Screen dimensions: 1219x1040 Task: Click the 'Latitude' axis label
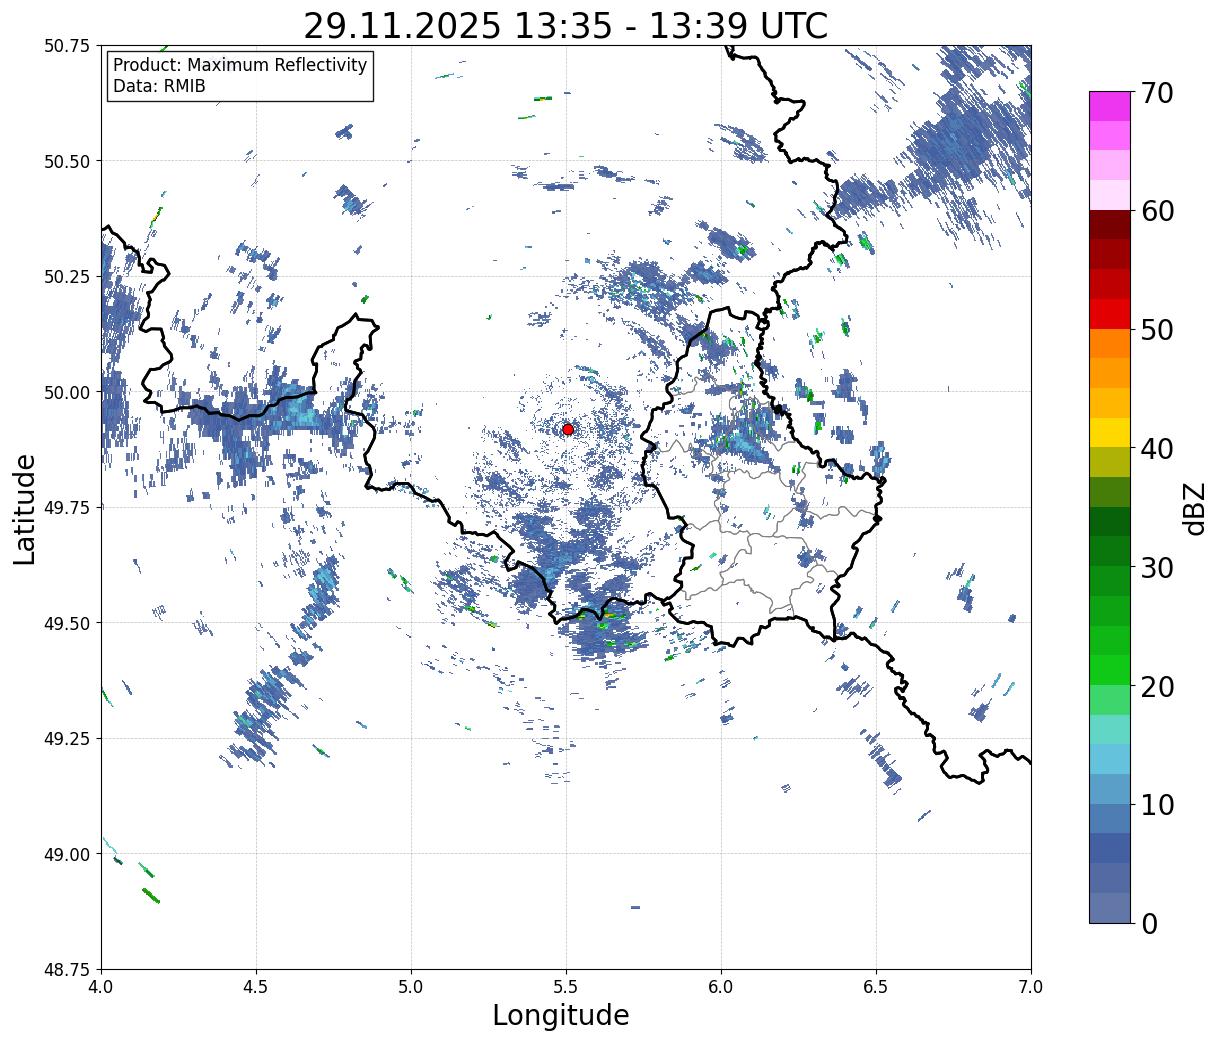coord(26,508)
